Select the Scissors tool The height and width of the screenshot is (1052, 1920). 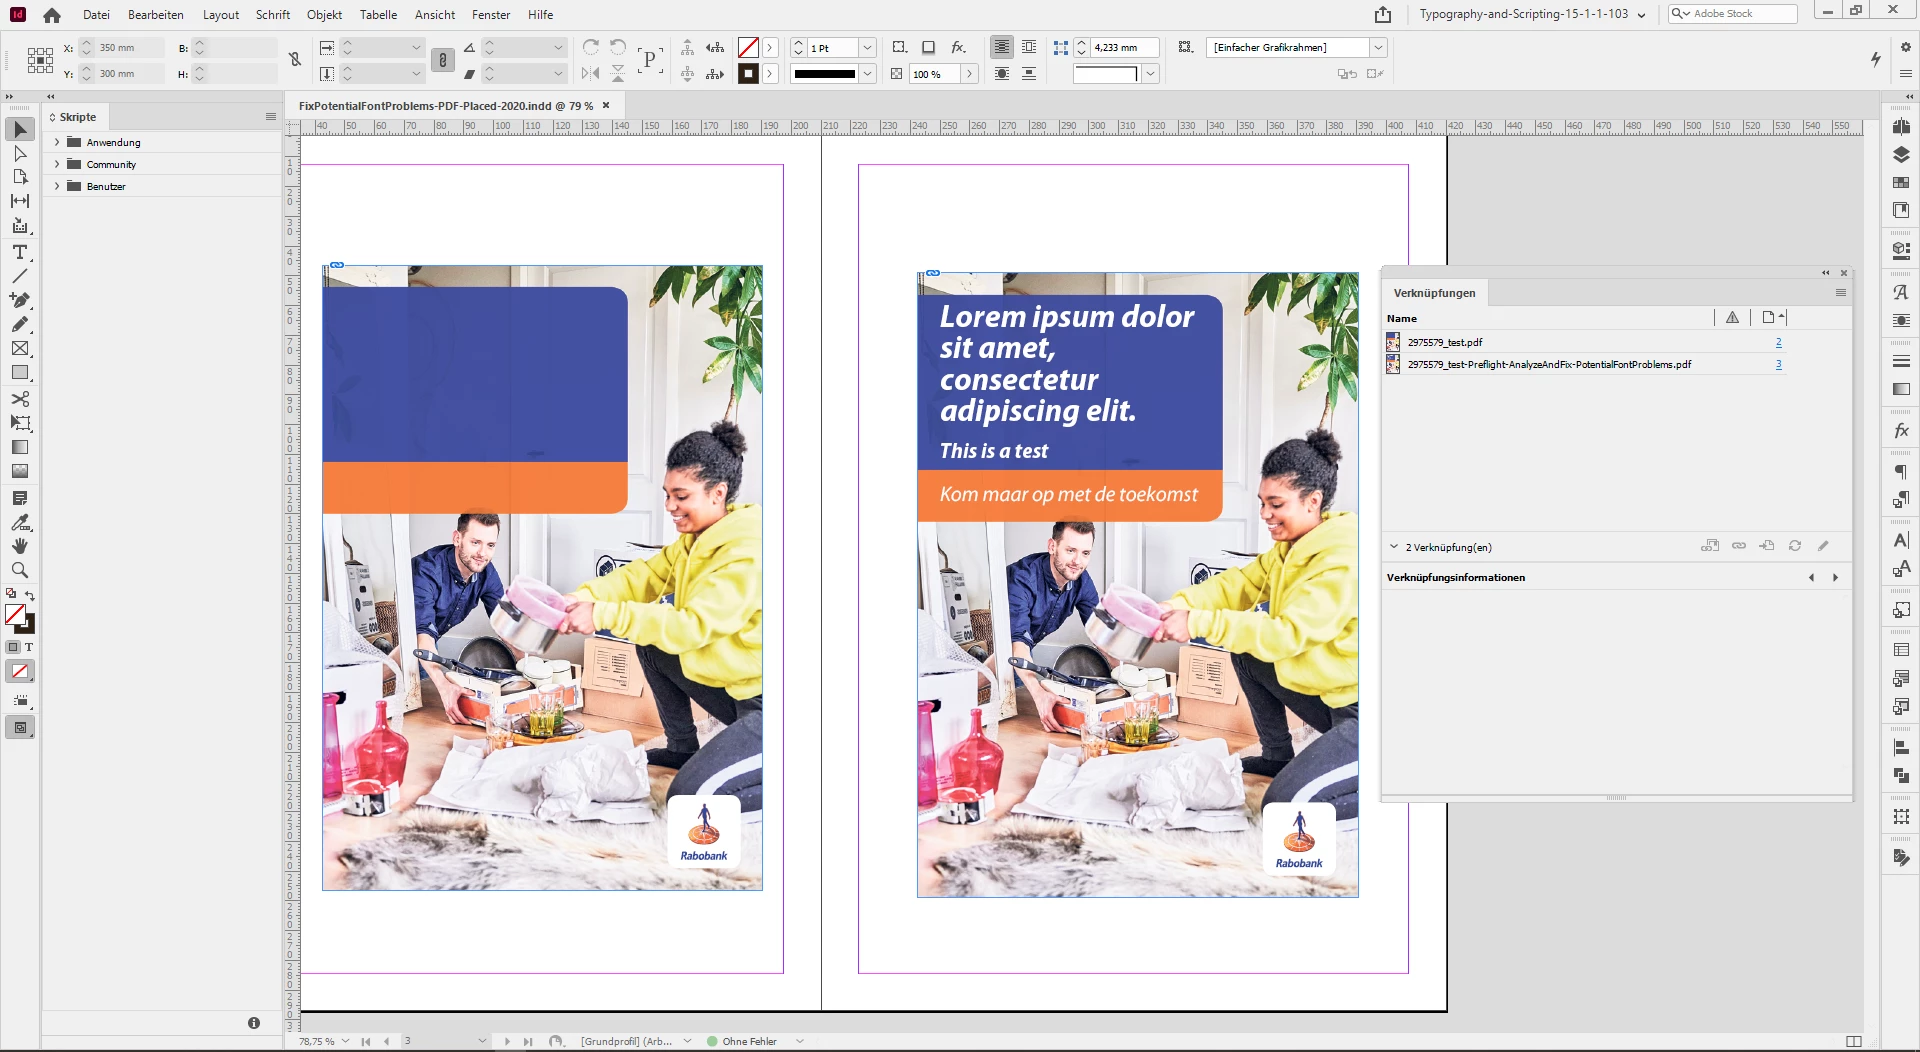19,398
